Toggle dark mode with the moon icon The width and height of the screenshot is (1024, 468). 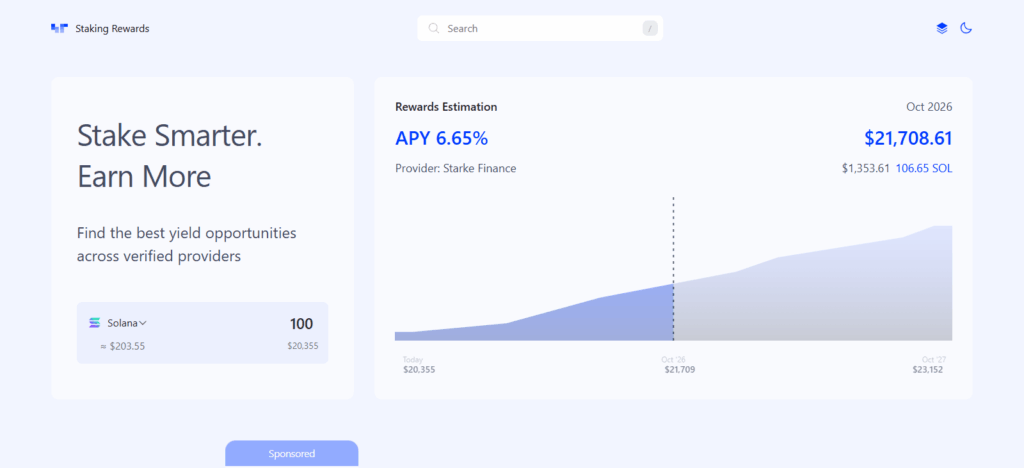pyautogui.click(x=966, y=29)
